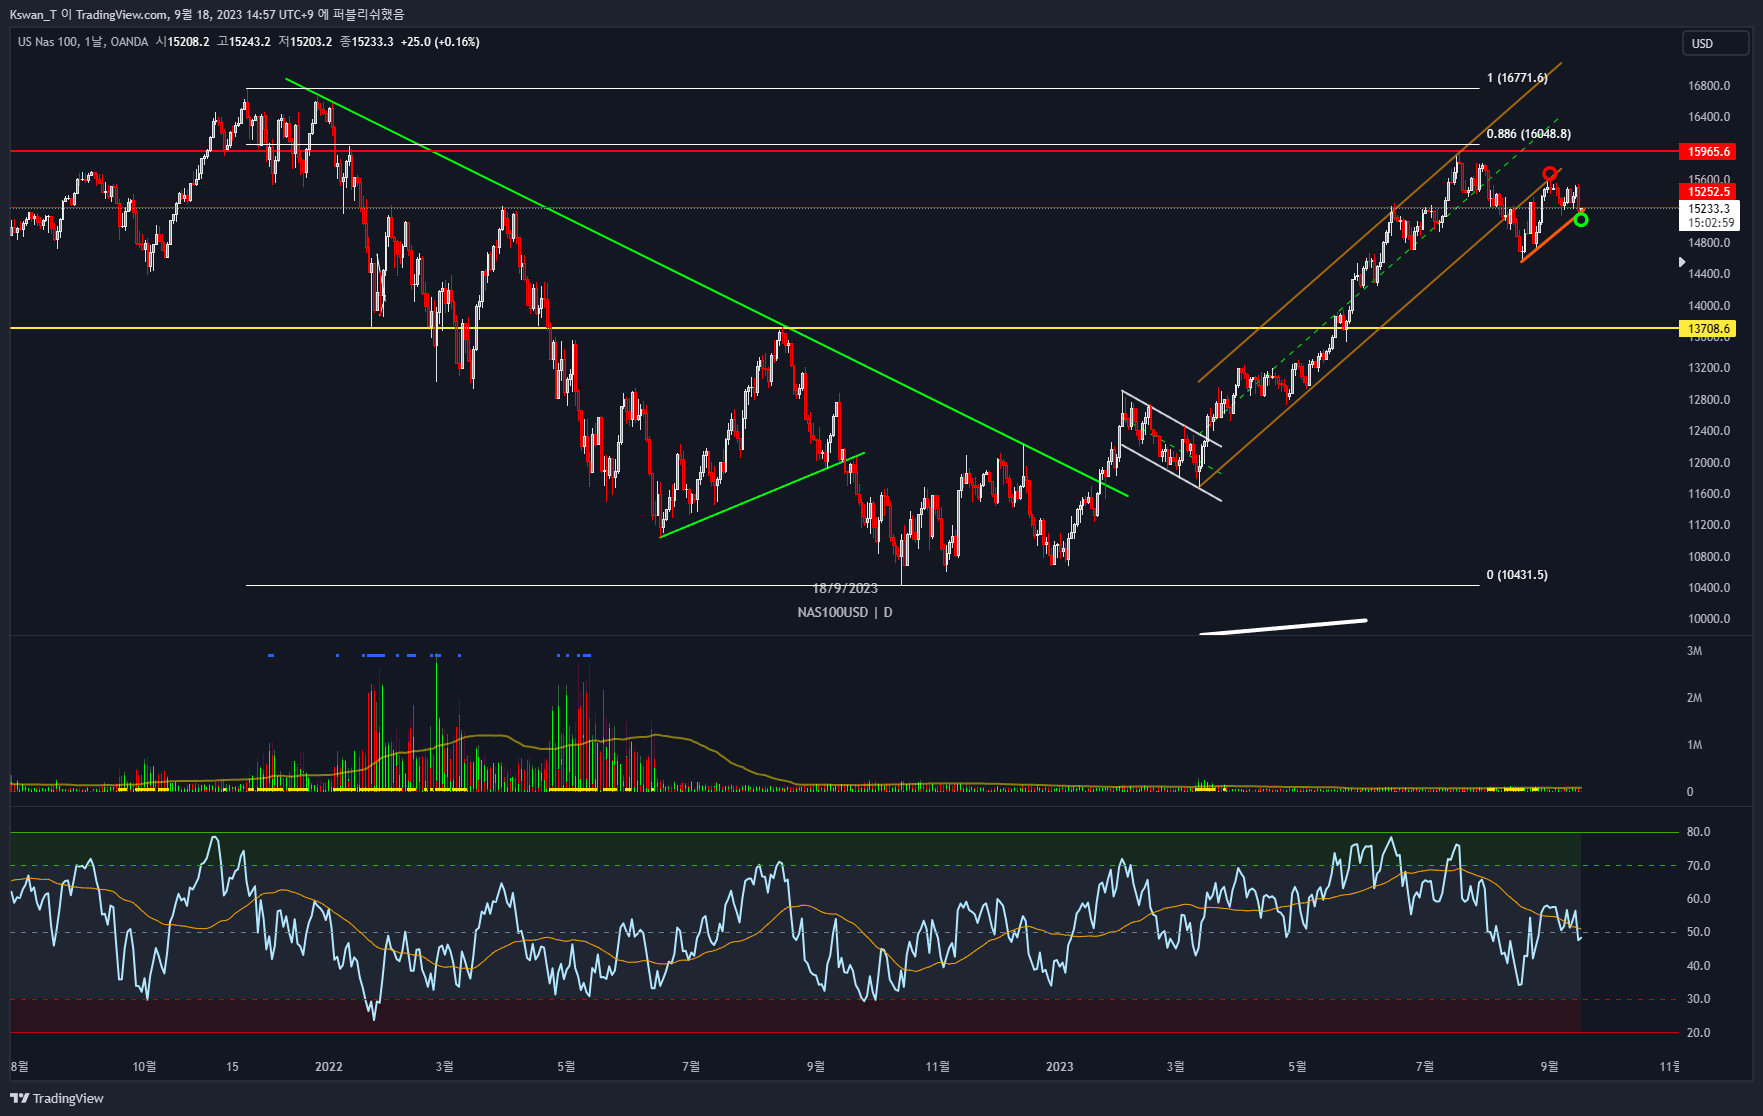Click the "2022" label on the time axis
This screenshot has width=1763, height=1116.
click(x=329, y=1067)
